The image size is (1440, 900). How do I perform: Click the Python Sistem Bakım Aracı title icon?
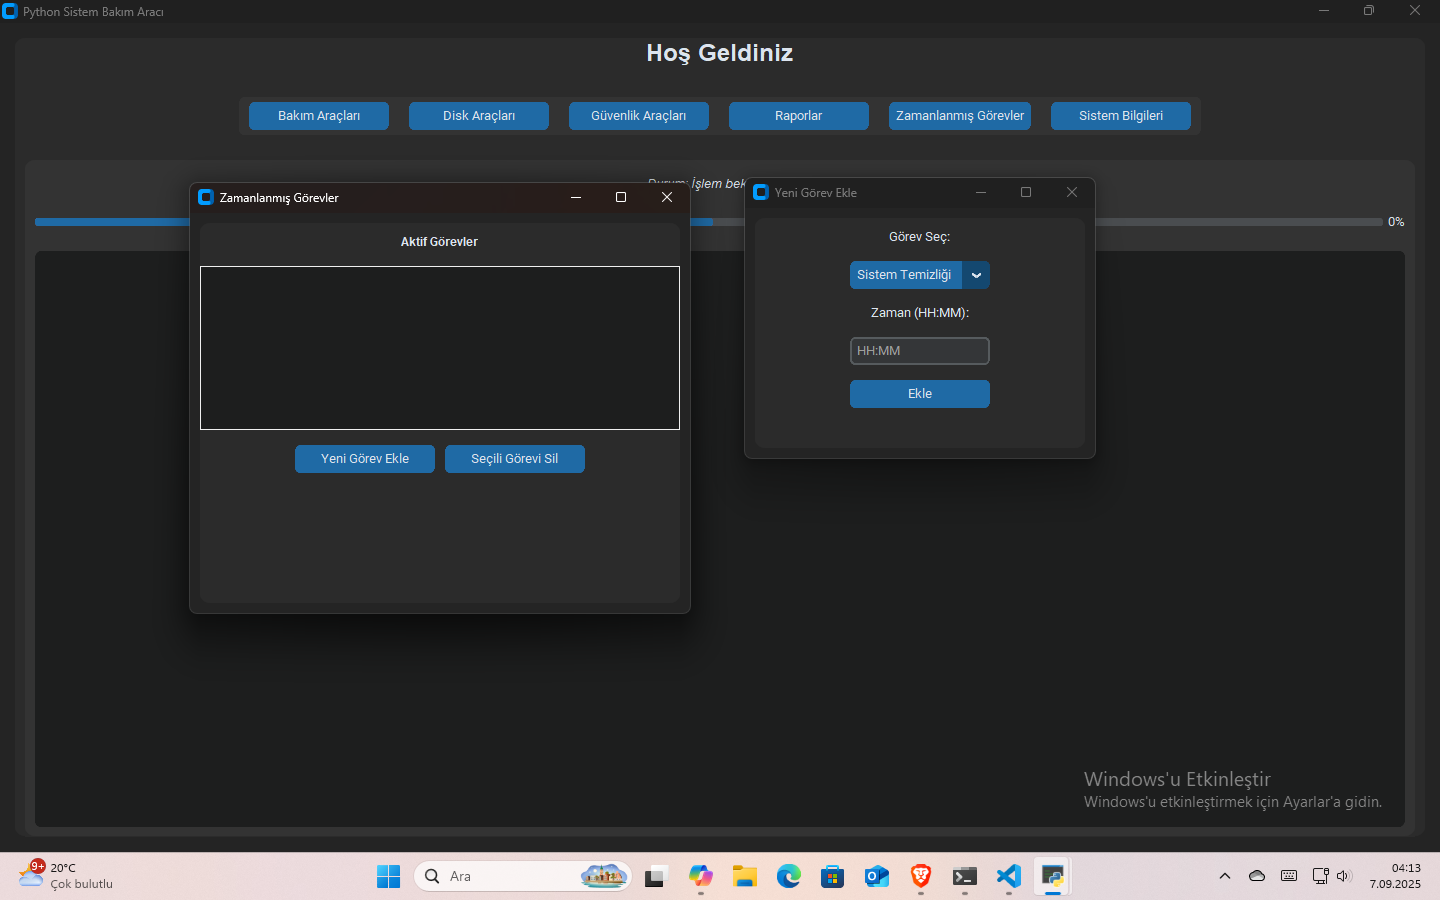click(x=10, y=11)
